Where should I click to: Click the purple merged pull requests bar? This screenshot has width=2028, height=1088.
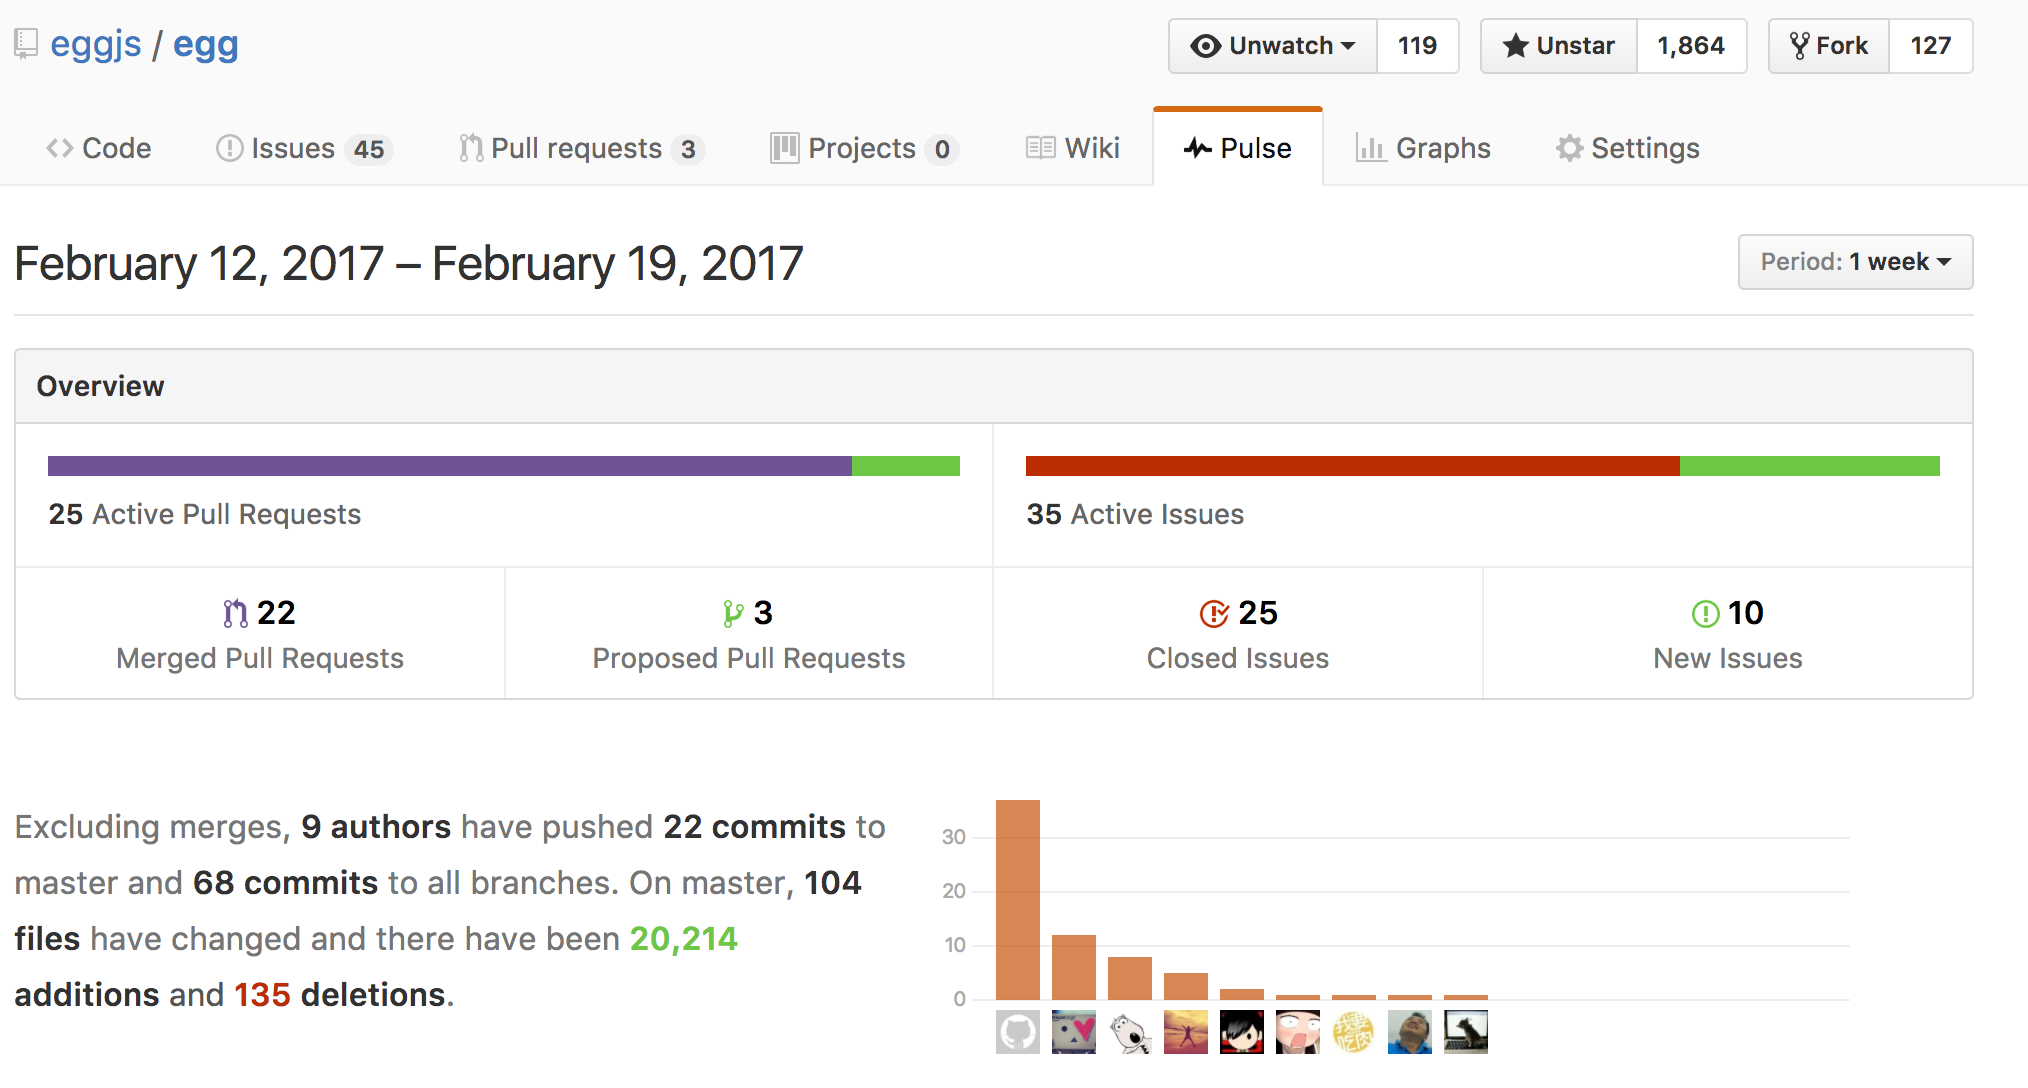point(450,466)
